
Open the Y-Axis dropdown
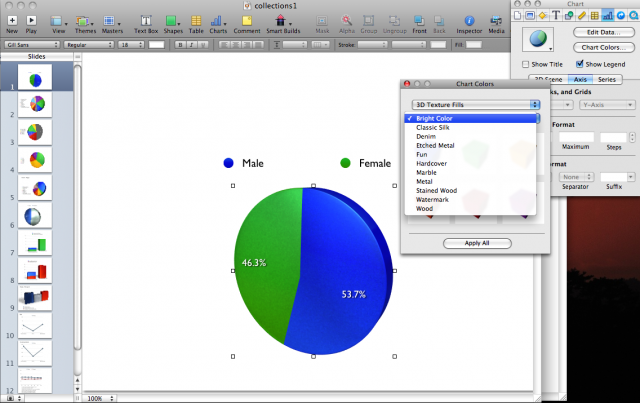click(x=607, y=105)
